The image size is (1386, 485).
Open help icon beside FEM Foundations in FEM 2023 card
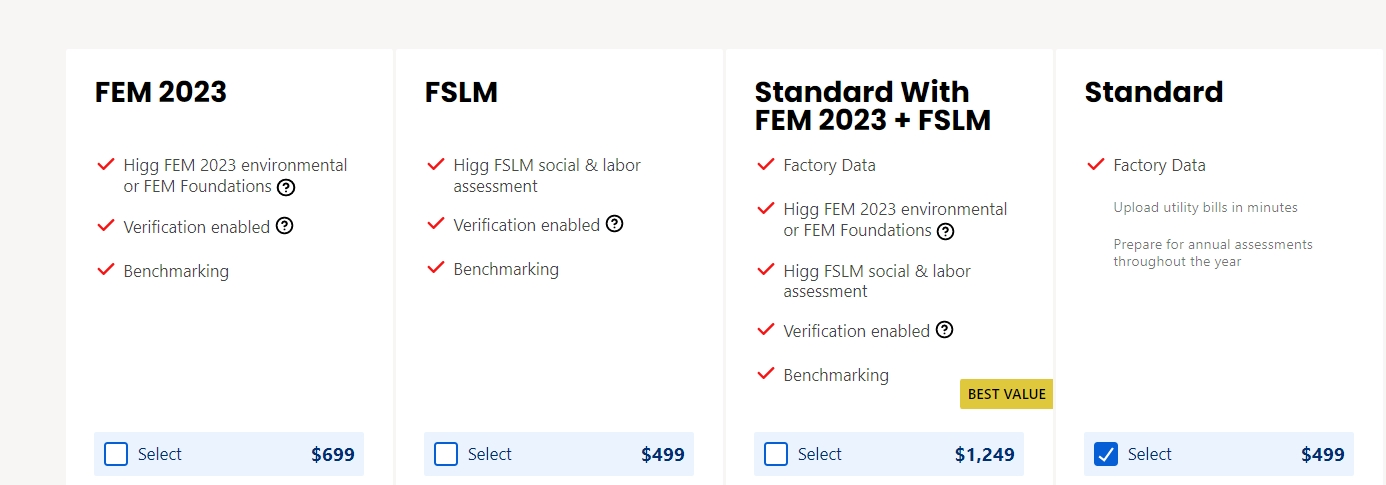coord(286,187)
